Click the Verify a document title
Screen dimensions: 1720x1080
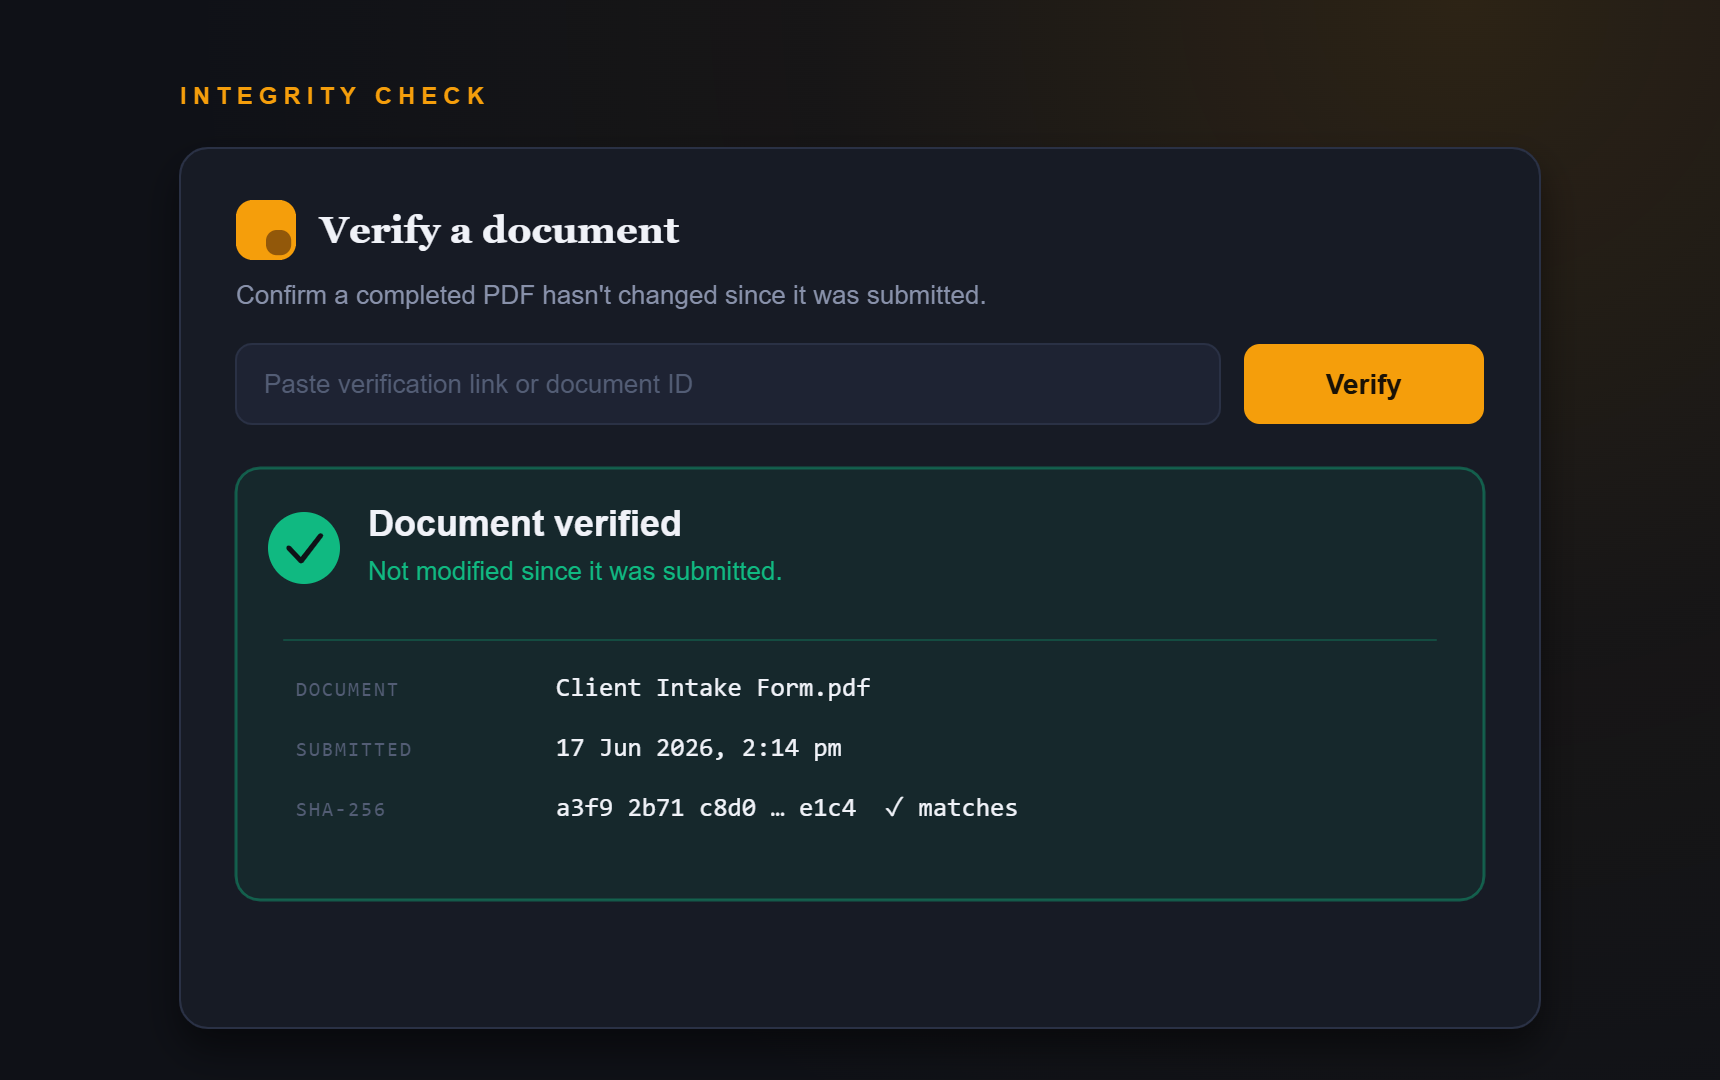tap(499, 230)
